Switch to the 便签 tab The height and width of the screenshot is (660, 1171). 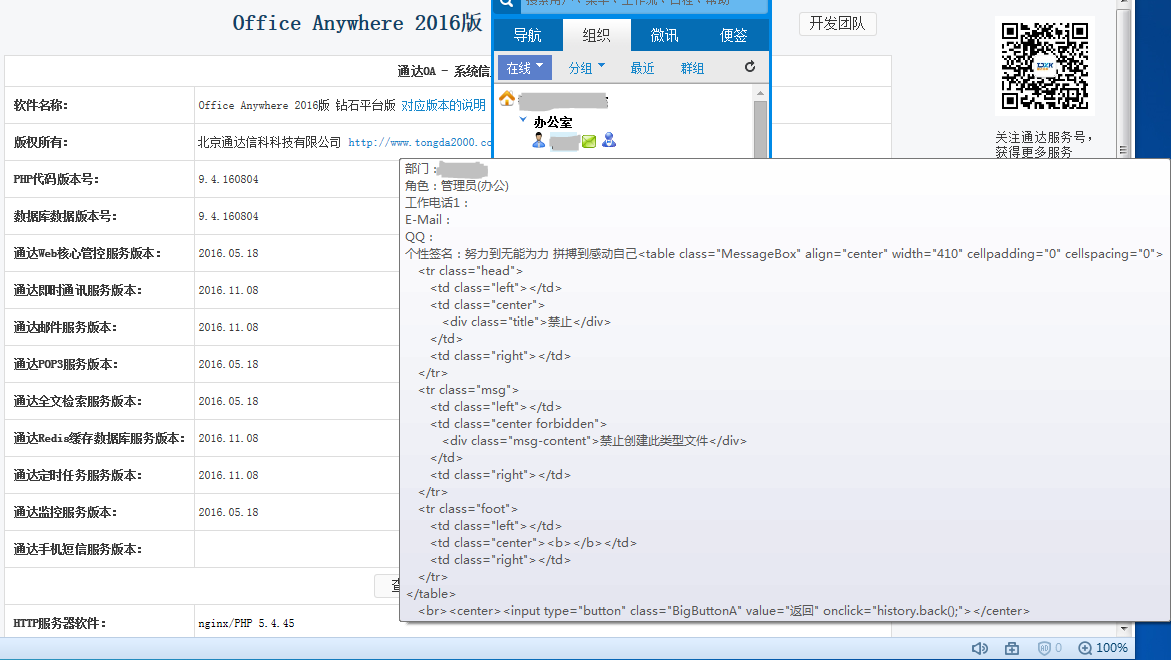pos(733,35)
